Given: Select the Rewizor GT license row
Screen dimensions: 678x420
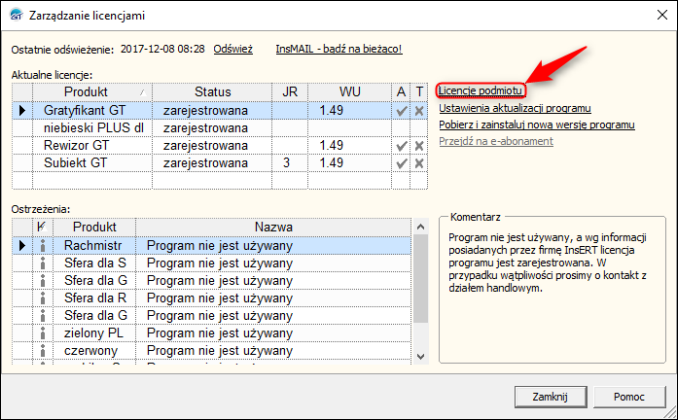Looking at the screenshot, I should [x=220, y=146].
